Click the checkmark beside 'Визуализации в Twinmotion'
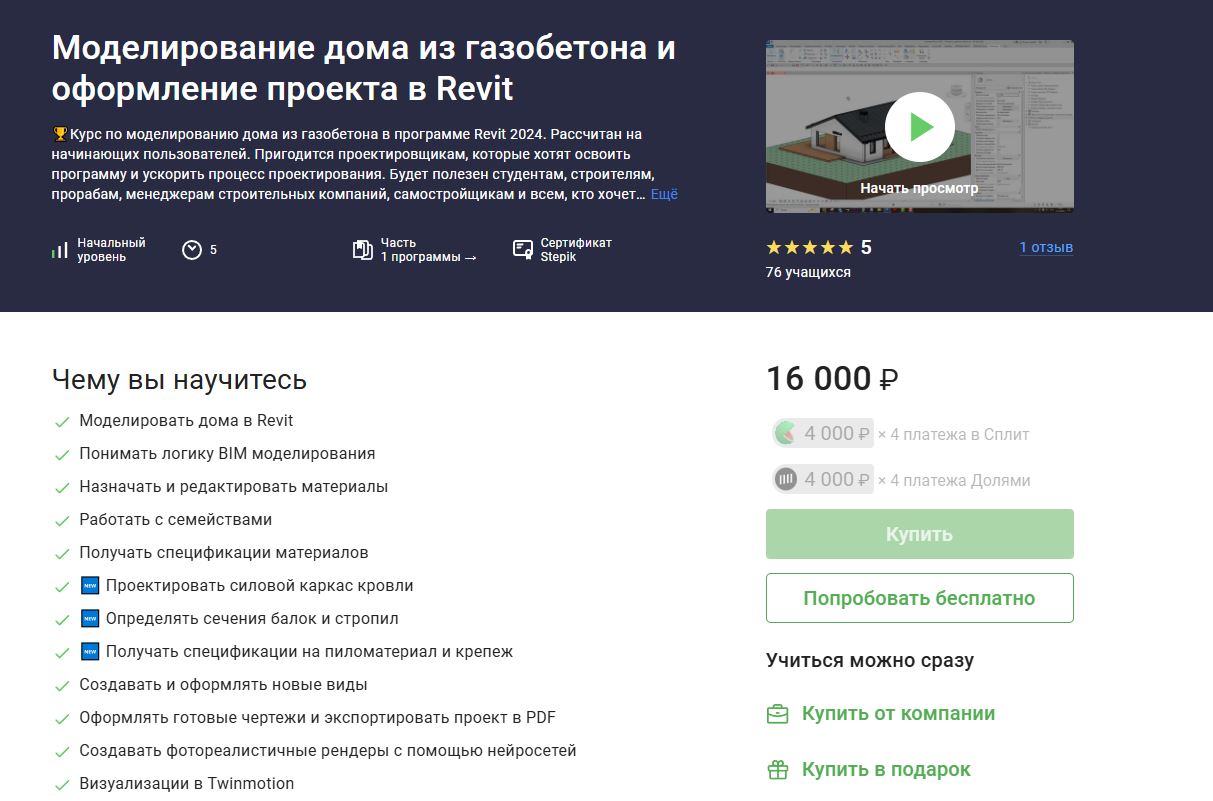 [62, 784]
